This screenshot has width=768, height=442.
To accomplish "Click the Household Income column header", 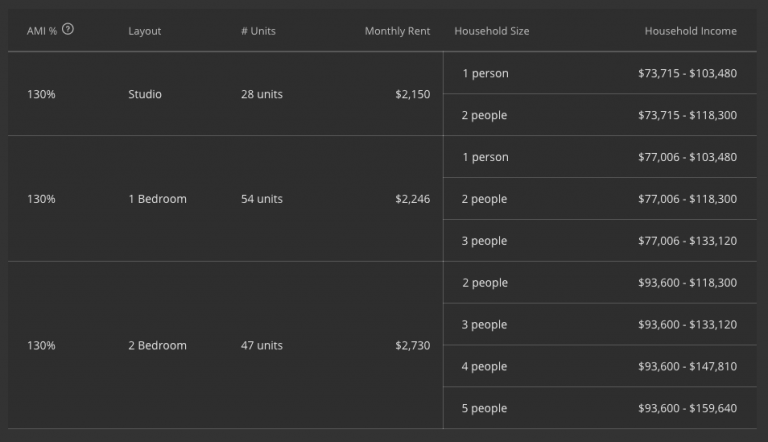I will [690, 31].
